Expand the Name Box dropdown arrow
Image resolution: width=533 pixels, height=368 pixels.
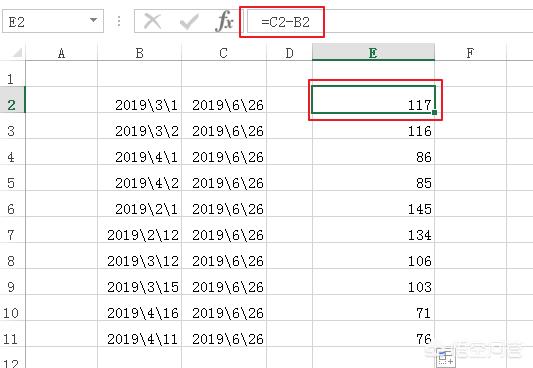click(x=93, y=20)
